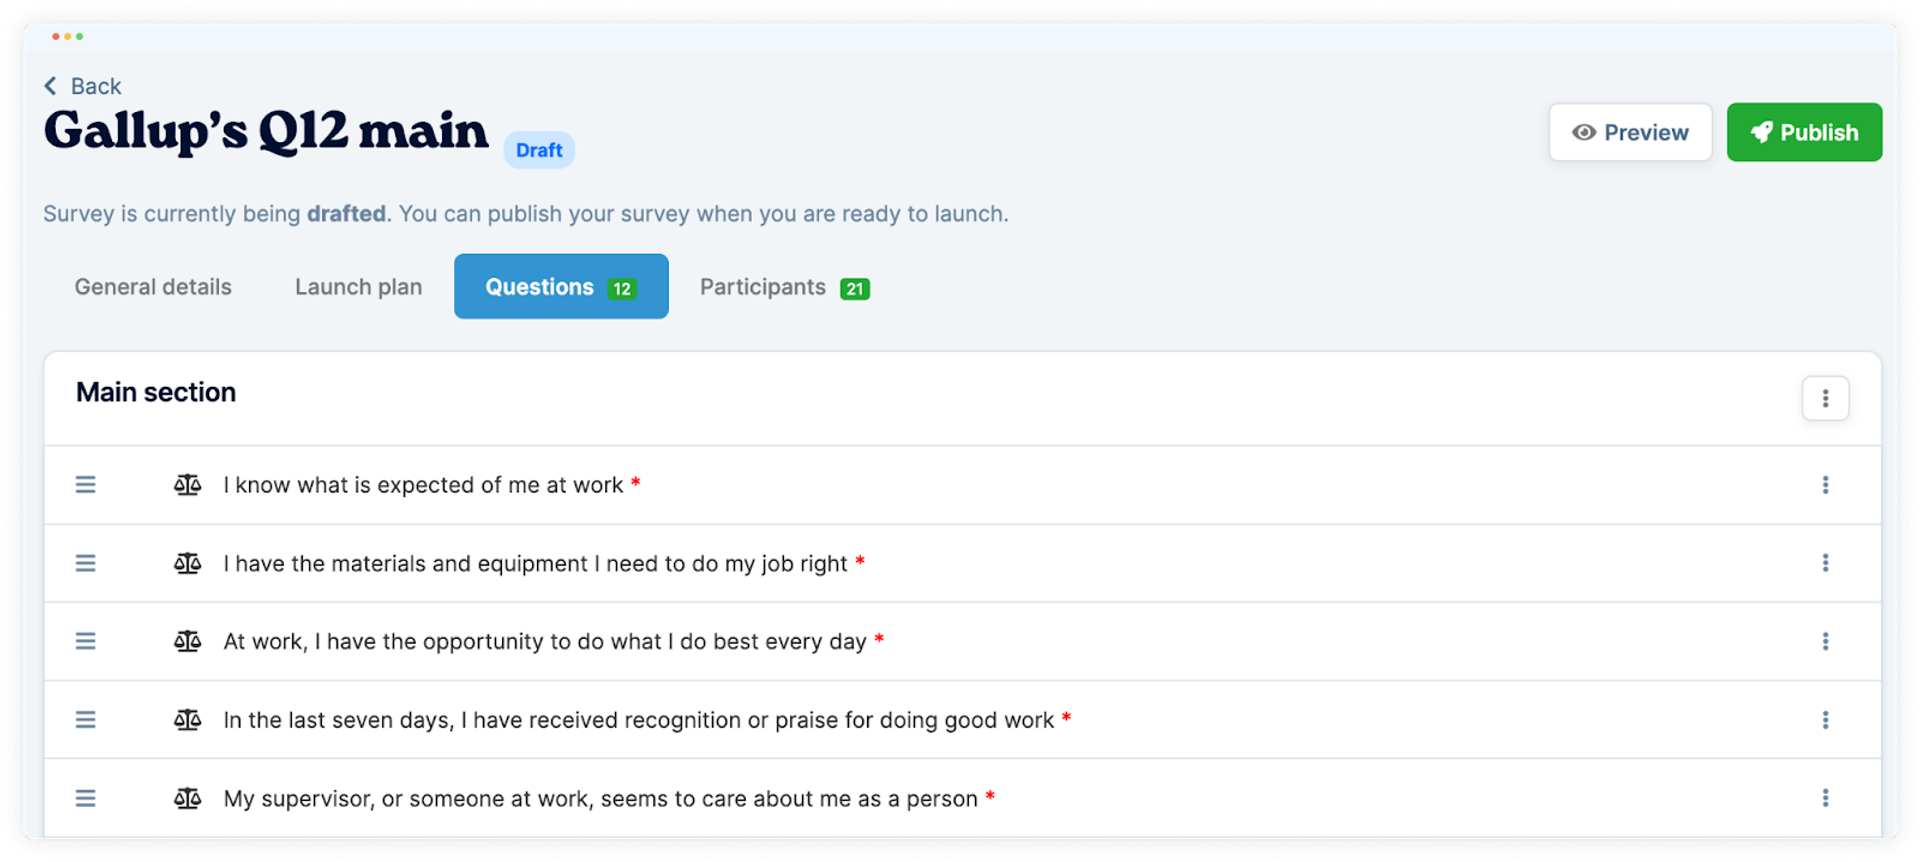The image size is (1920, 862).
Task: Click scale icon of 'do best every day' question
Action: point(187,641)
